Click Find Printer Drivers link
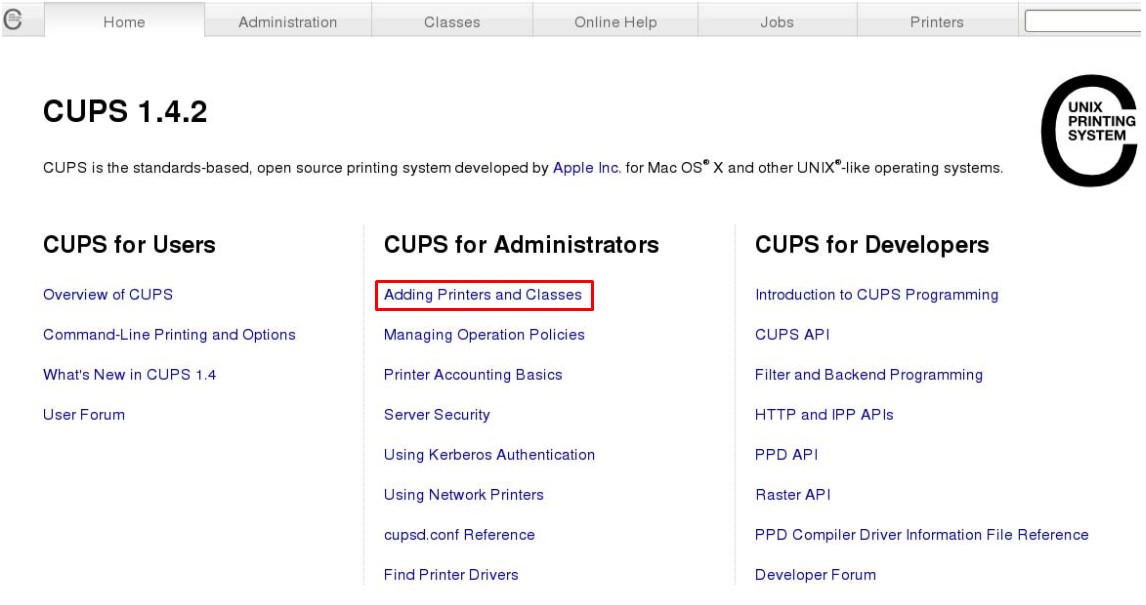The width and height of the screenshot is (1146, 605). coord(451,575)
